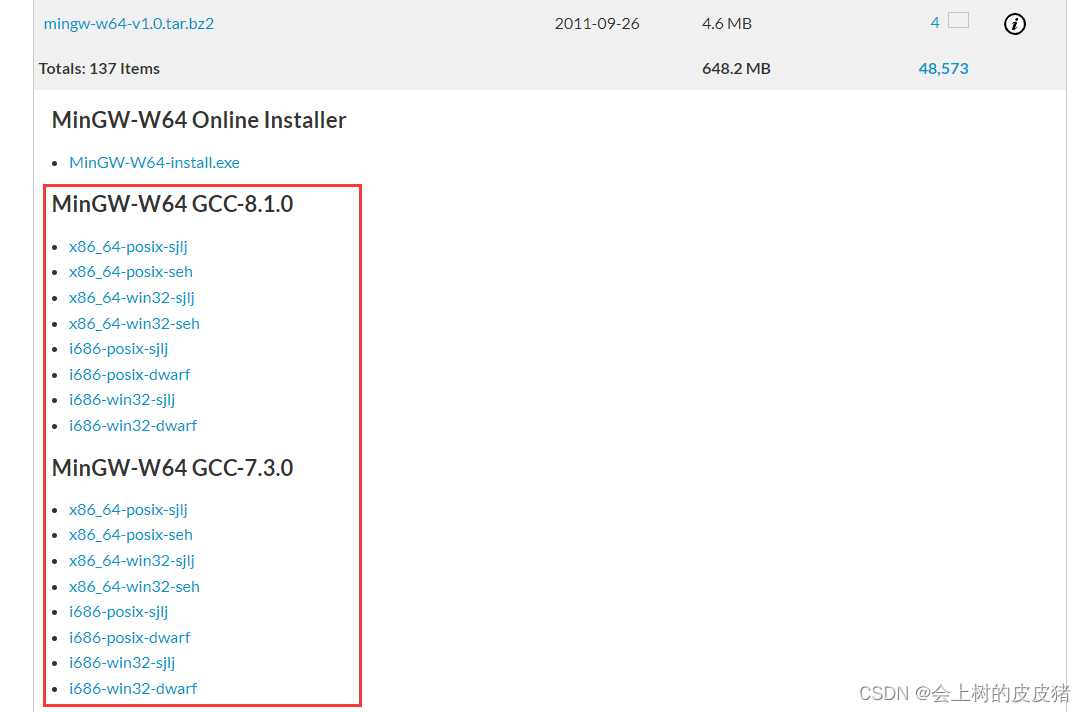
Task: Open GCC-8.1.0 i686-posix-sjlj link
Action: 118,349
